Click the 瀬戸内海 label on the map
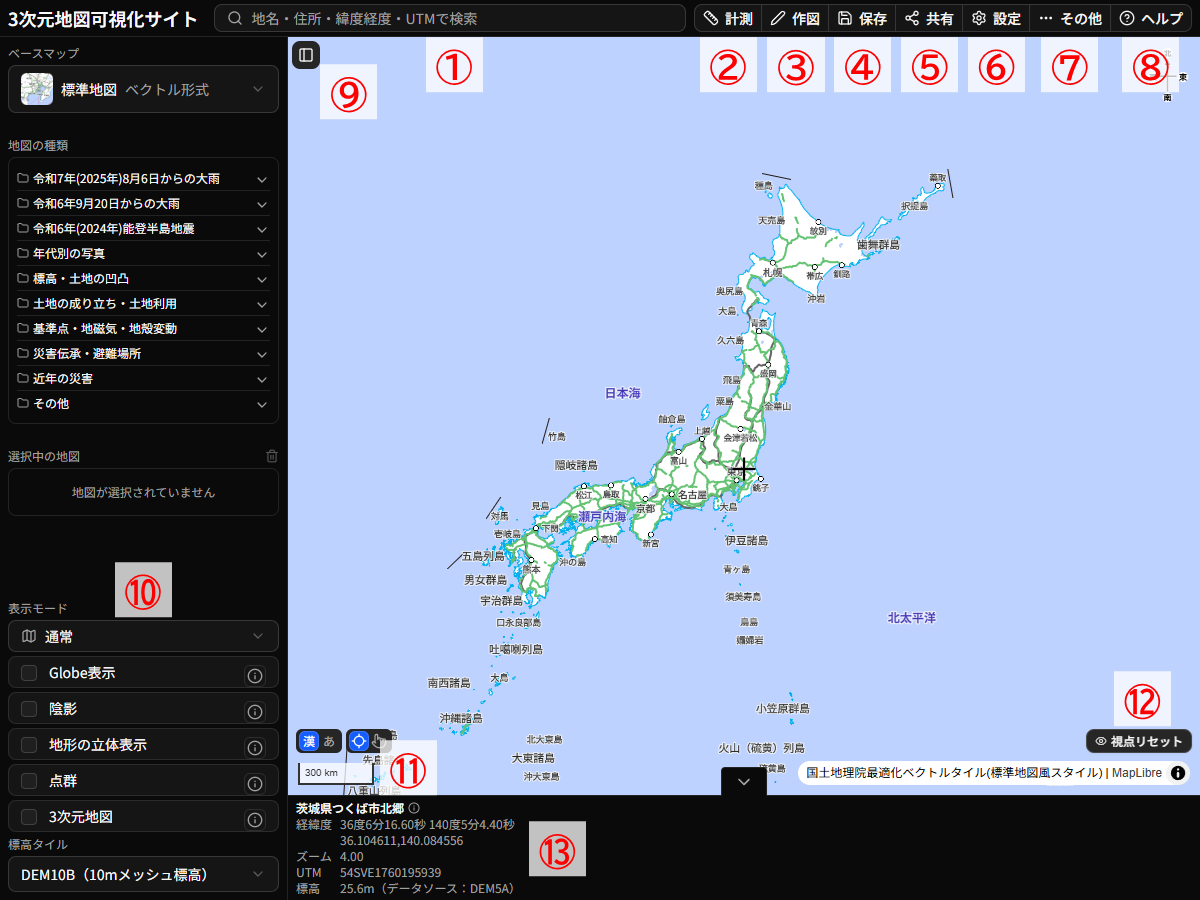1200x900 pixels. pyautogui.click(x=602, y=517)
